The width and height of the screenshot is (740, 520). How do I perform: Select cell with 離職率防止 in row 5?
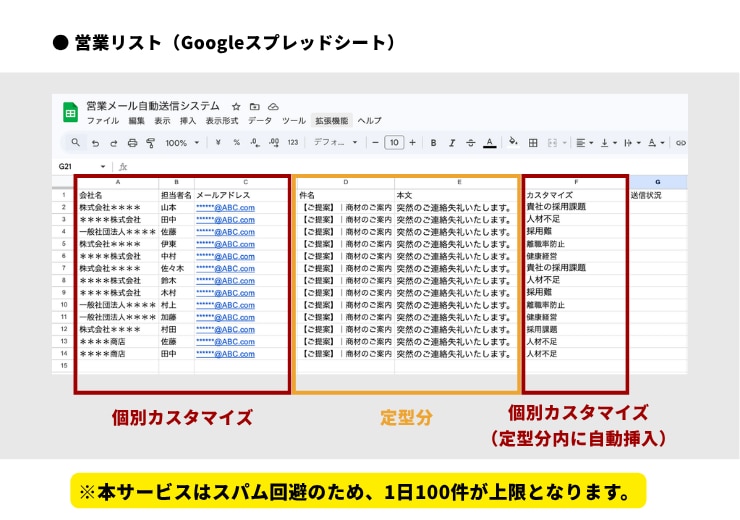coord(575,244)
